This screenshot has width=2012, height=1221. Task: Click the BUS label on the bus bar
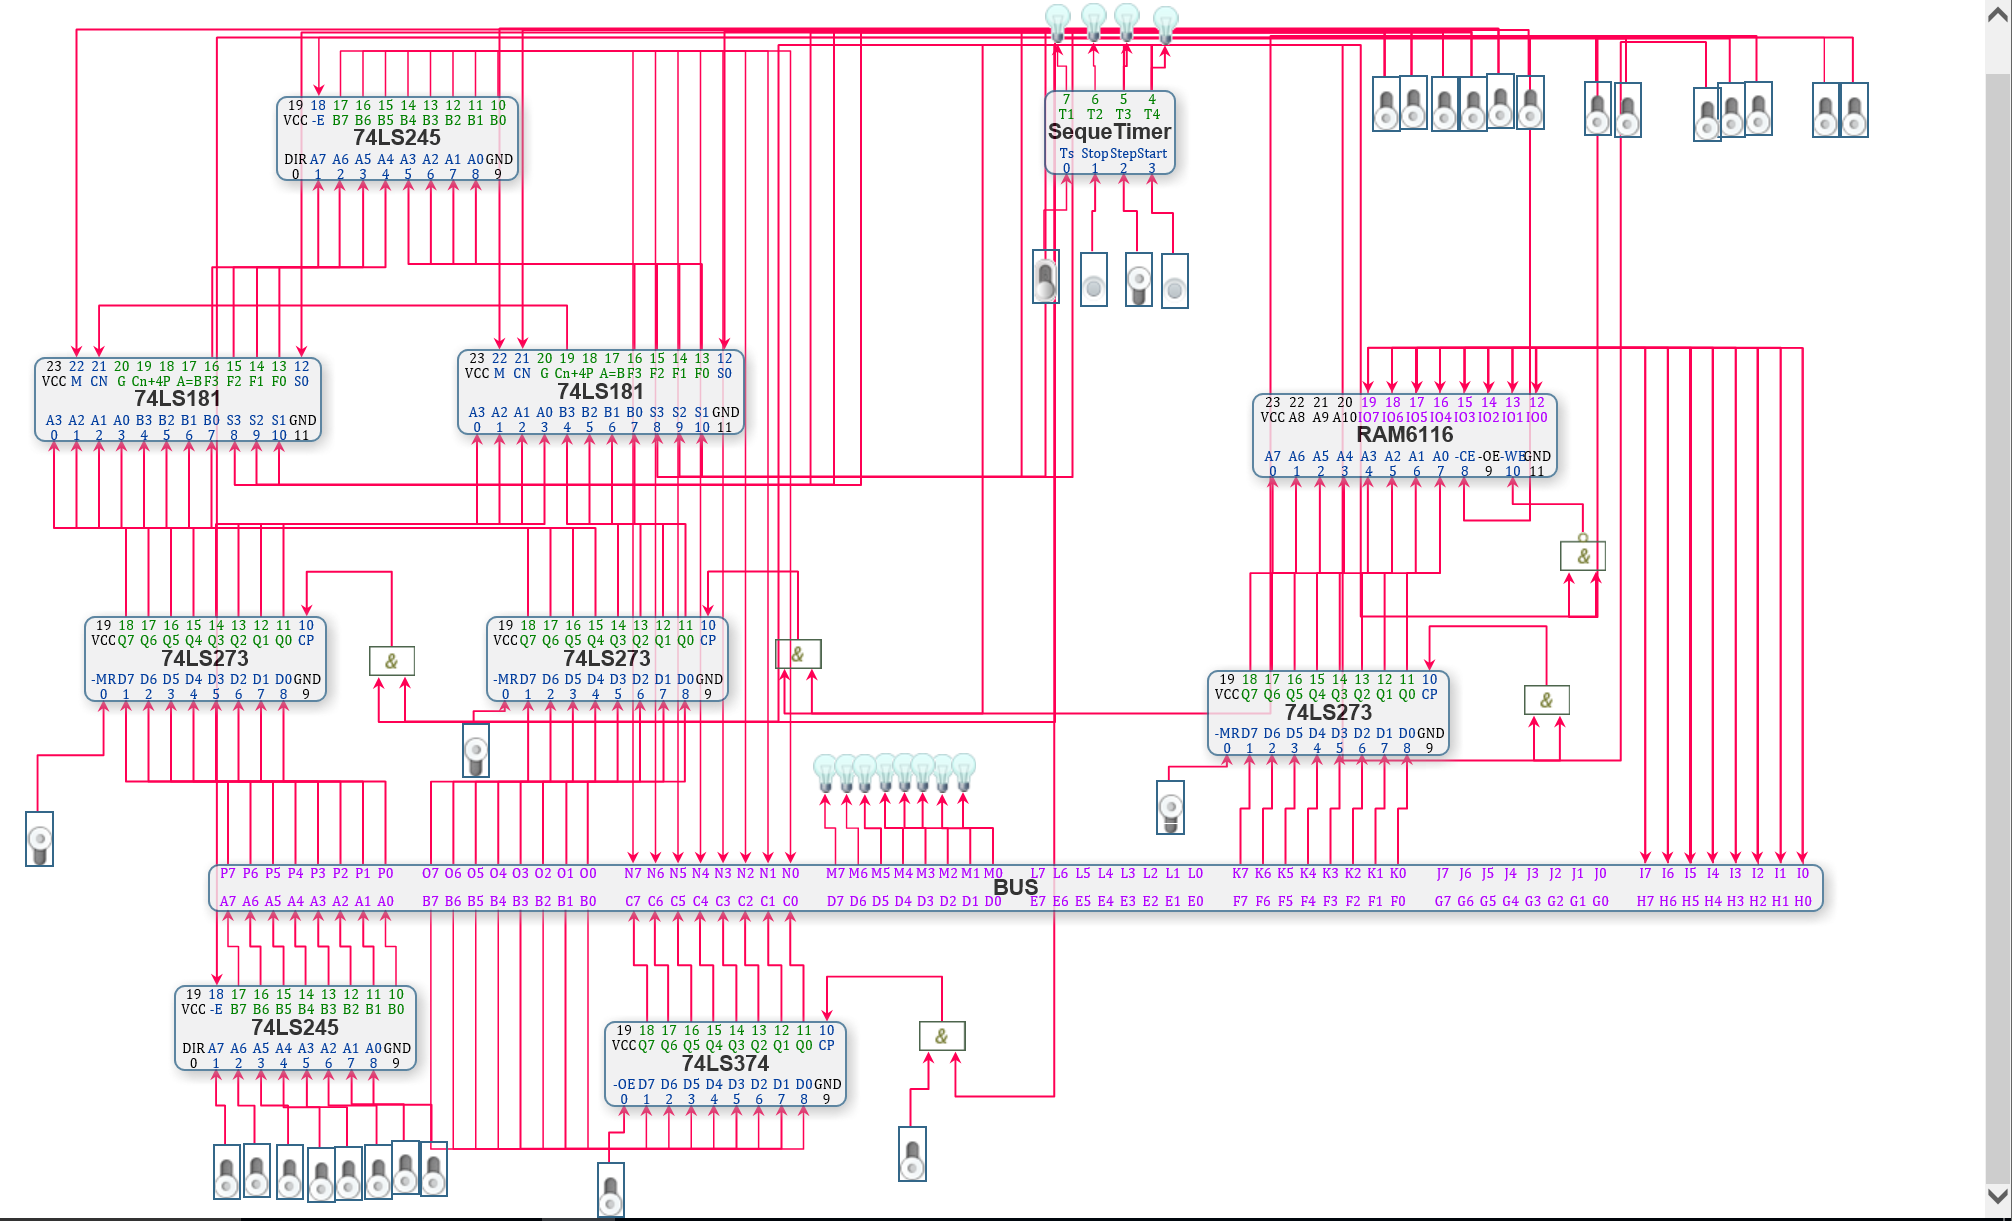coord(1015,887)
